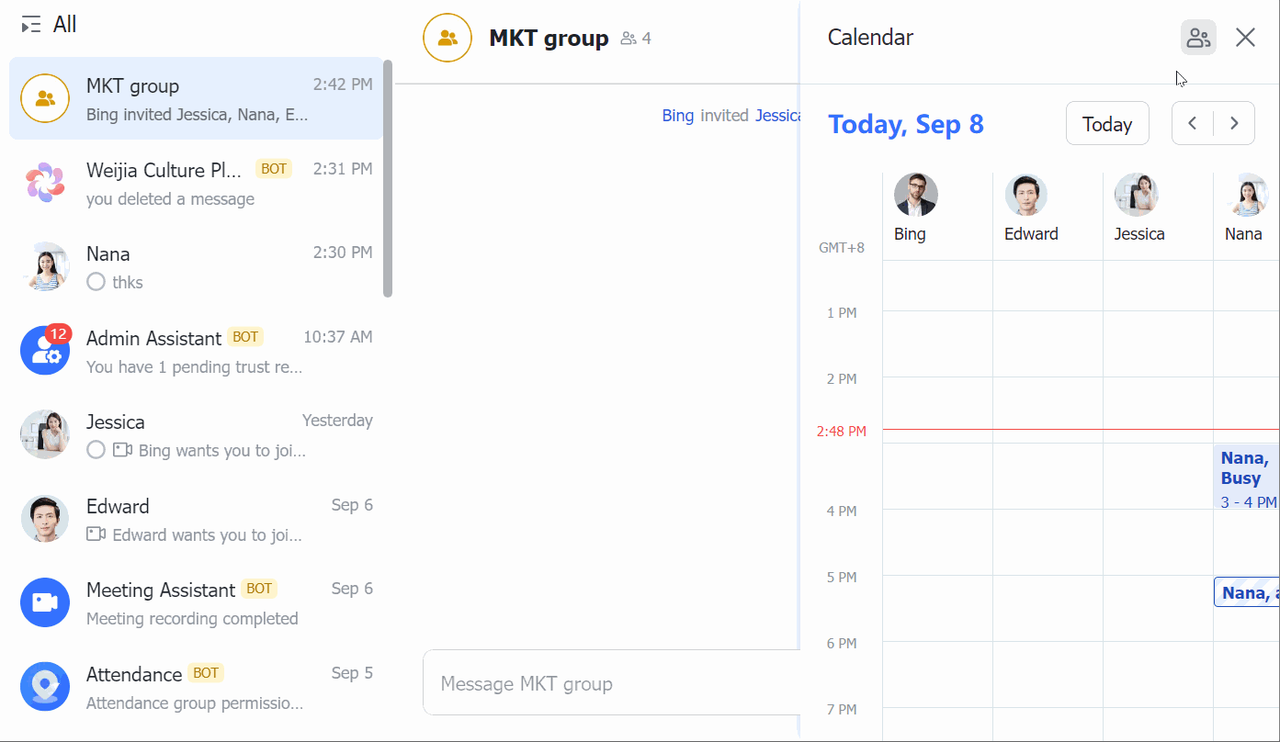The width and height of the screenshot is (1280, 742).
Task: Open MKT group avatar icon in header
Action: pyautogui.click(x=447, y=38)
